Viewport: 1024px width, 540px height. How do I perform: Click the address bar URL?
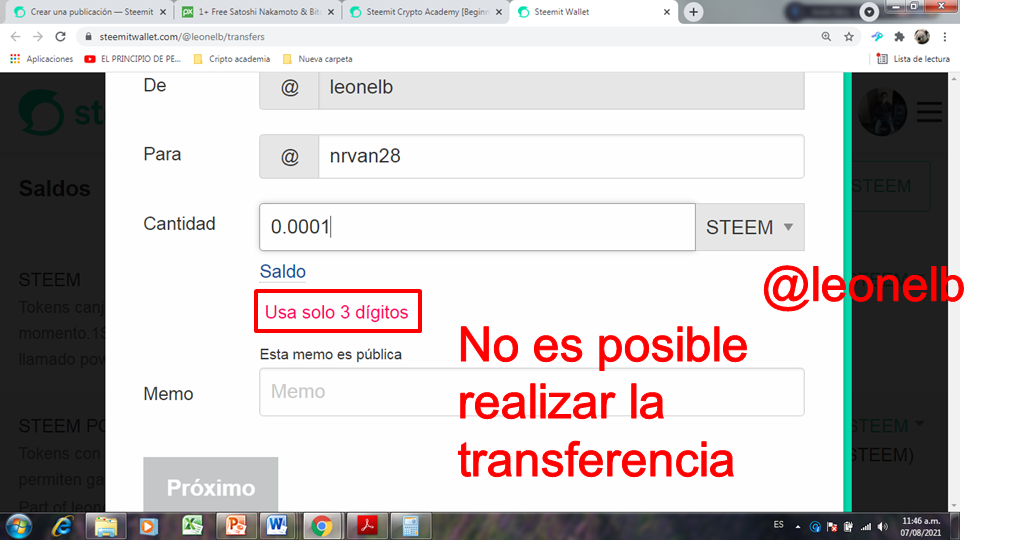click(x=182, y=37)
